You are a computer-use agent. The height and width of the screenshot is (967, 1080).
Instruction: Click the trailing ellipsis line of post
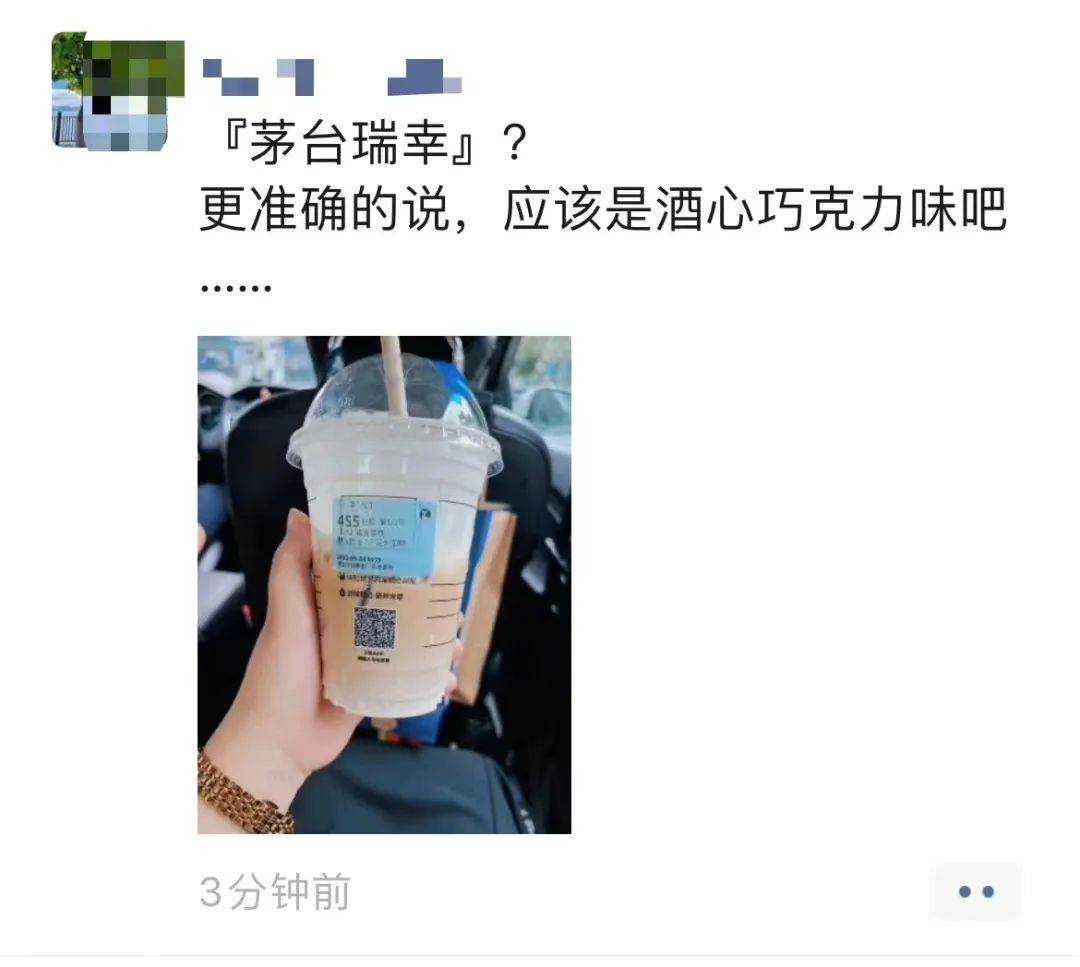[x=236, y=288]
